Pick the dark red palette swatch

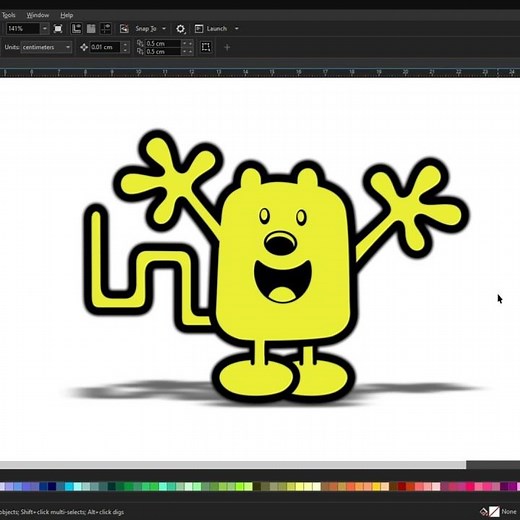click(x=402, y=487)
